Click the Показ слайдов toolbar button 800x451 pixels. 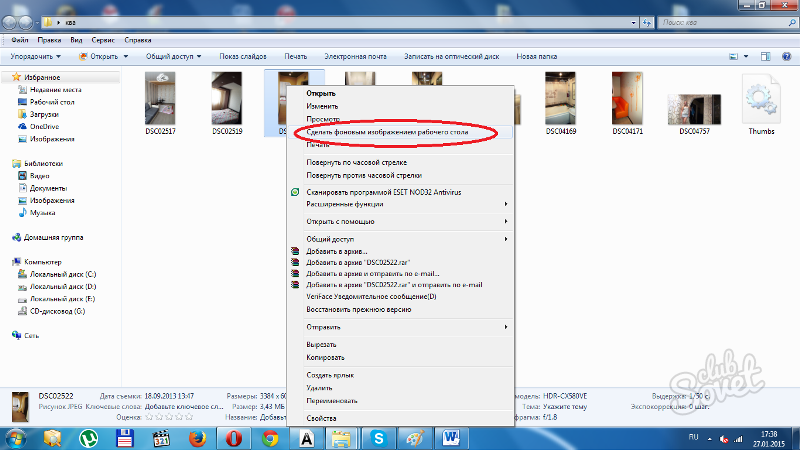[243, 57]
